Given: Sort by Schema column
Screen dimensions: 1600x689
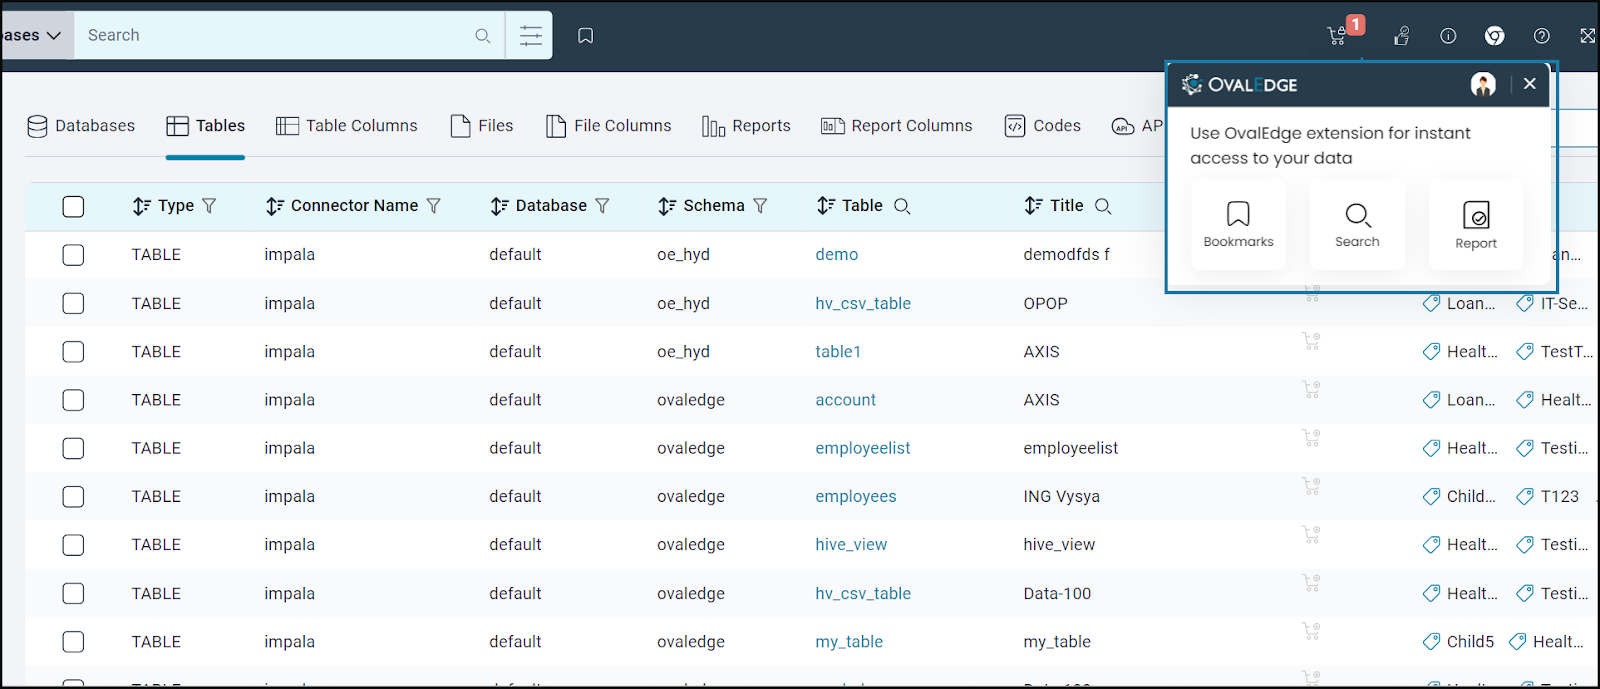Looking at the screenshot, I should pos(667,206).
